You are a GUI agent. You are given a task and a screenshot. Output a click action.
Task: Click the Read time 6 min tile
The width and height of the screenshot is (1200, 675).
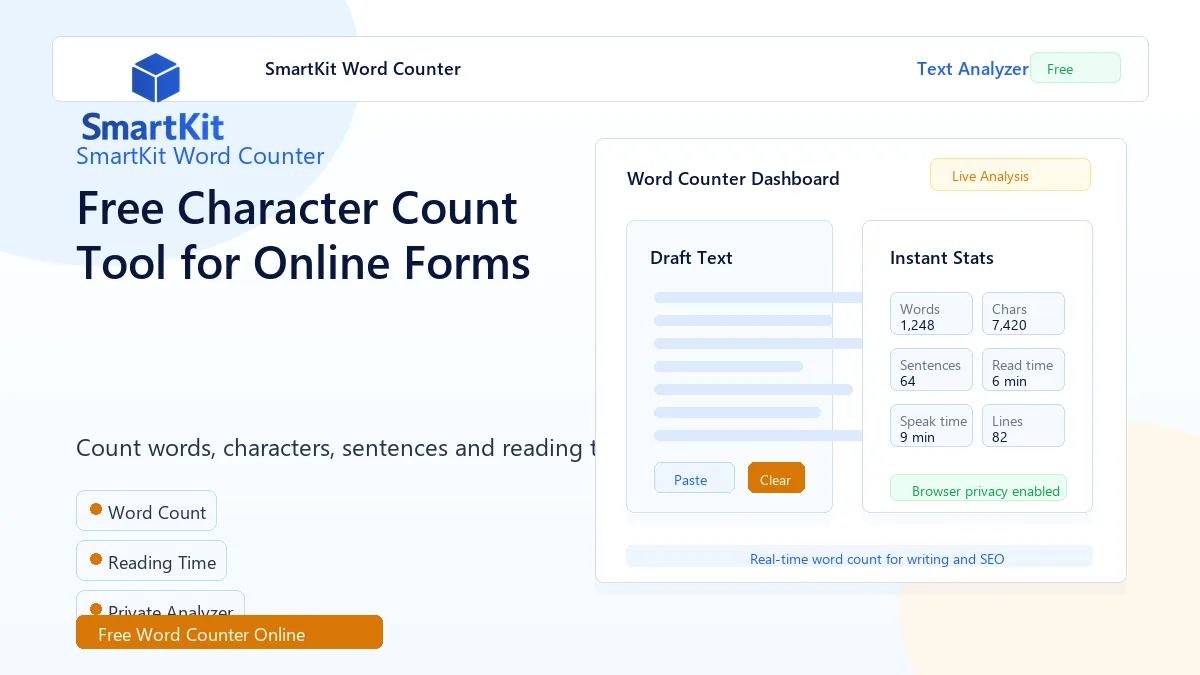pyautogui.click(x=1023, y=369)
